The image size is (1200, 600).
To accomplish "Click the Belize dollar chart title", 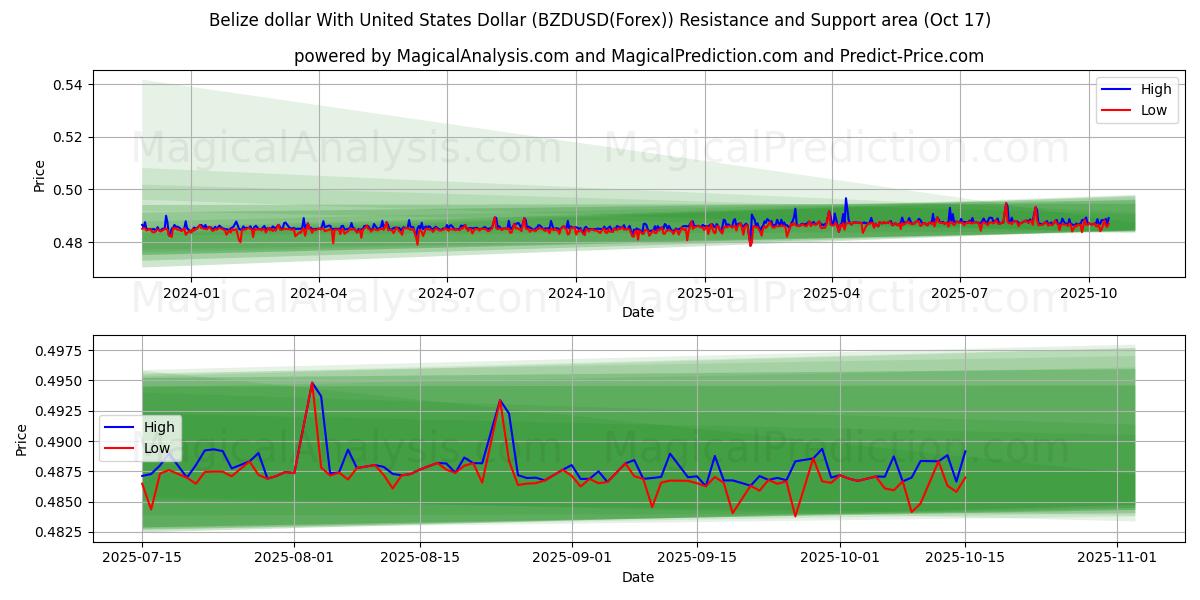I will 600,20.
